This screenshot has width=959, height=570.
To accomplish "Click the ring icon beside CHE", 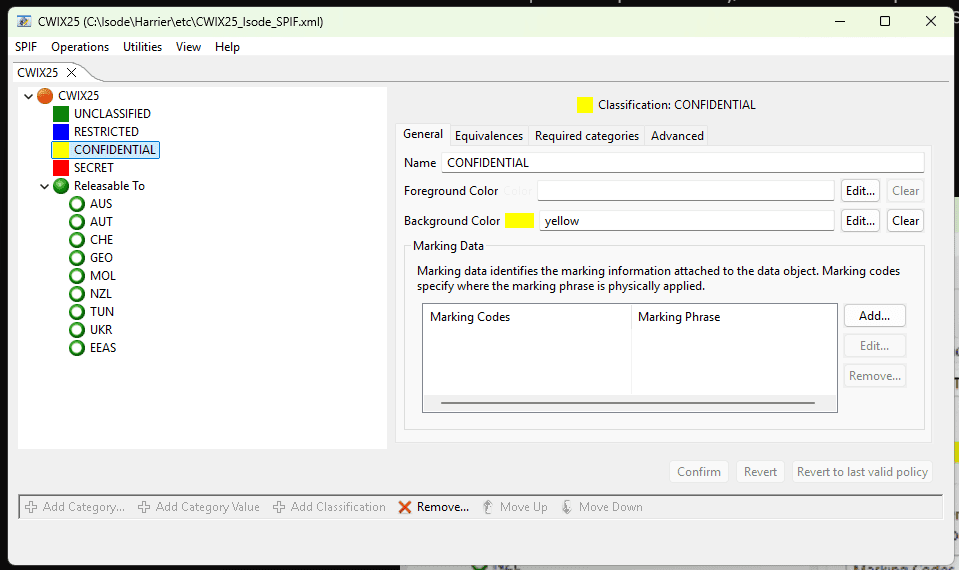I will click(x=76, y=240).
